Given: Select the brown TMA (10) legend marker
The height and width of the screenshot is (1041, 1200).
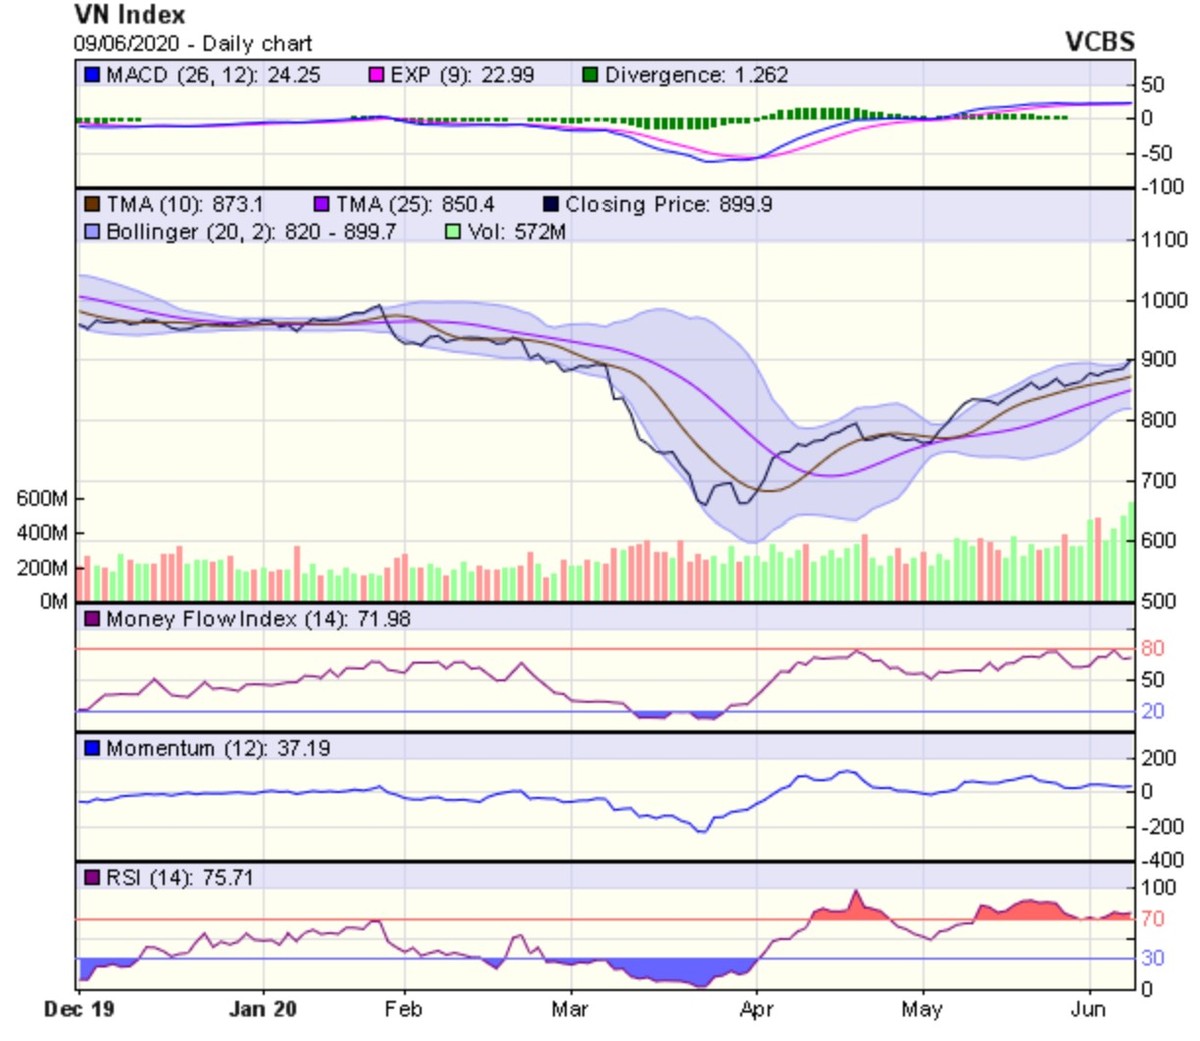Looking at the screenshot, I should (93, 205).
